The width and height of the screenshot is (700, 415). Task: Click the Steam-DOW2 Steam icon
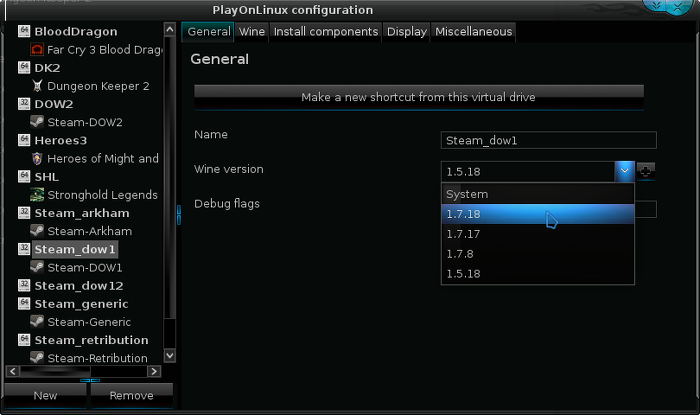37,122
